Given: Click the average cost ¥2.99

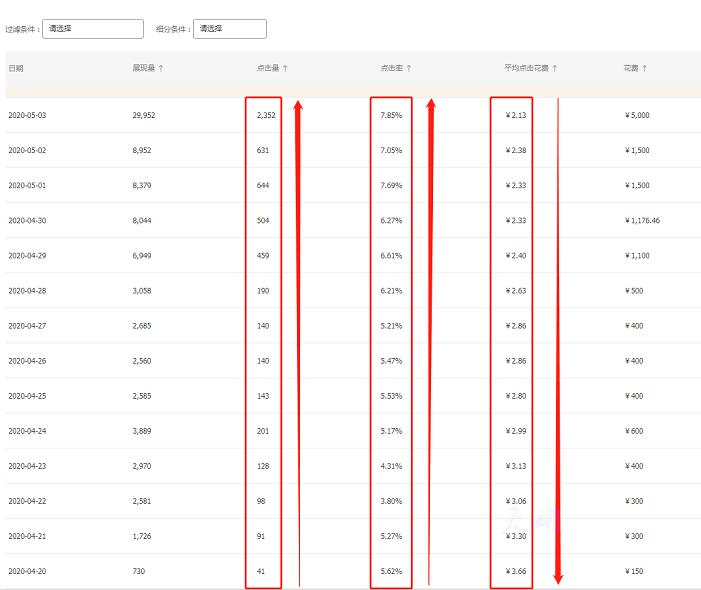Looking at the screenshot, I should [x=516, y=431].
